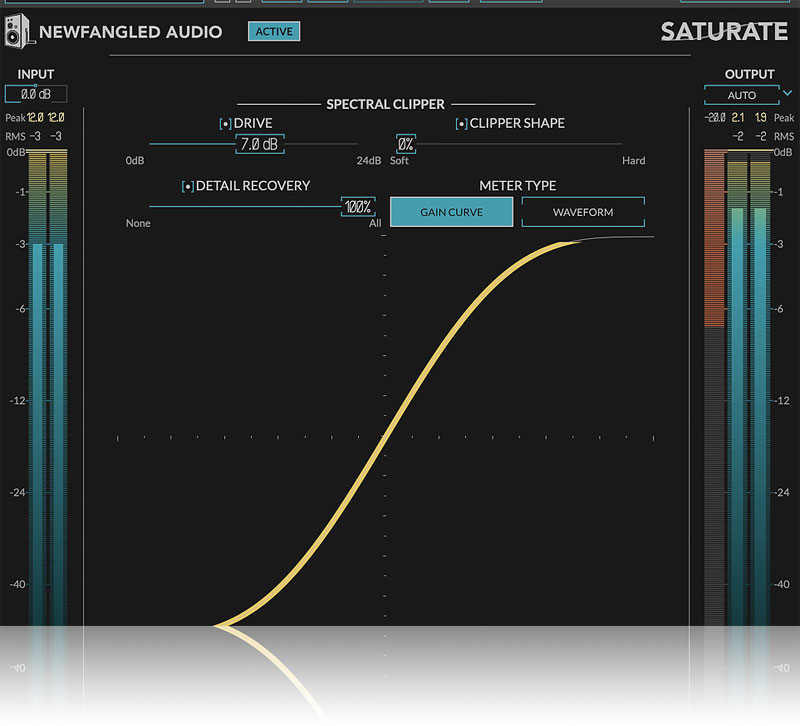Click the Newfangled Audio speaker logo

click(19, 33)
